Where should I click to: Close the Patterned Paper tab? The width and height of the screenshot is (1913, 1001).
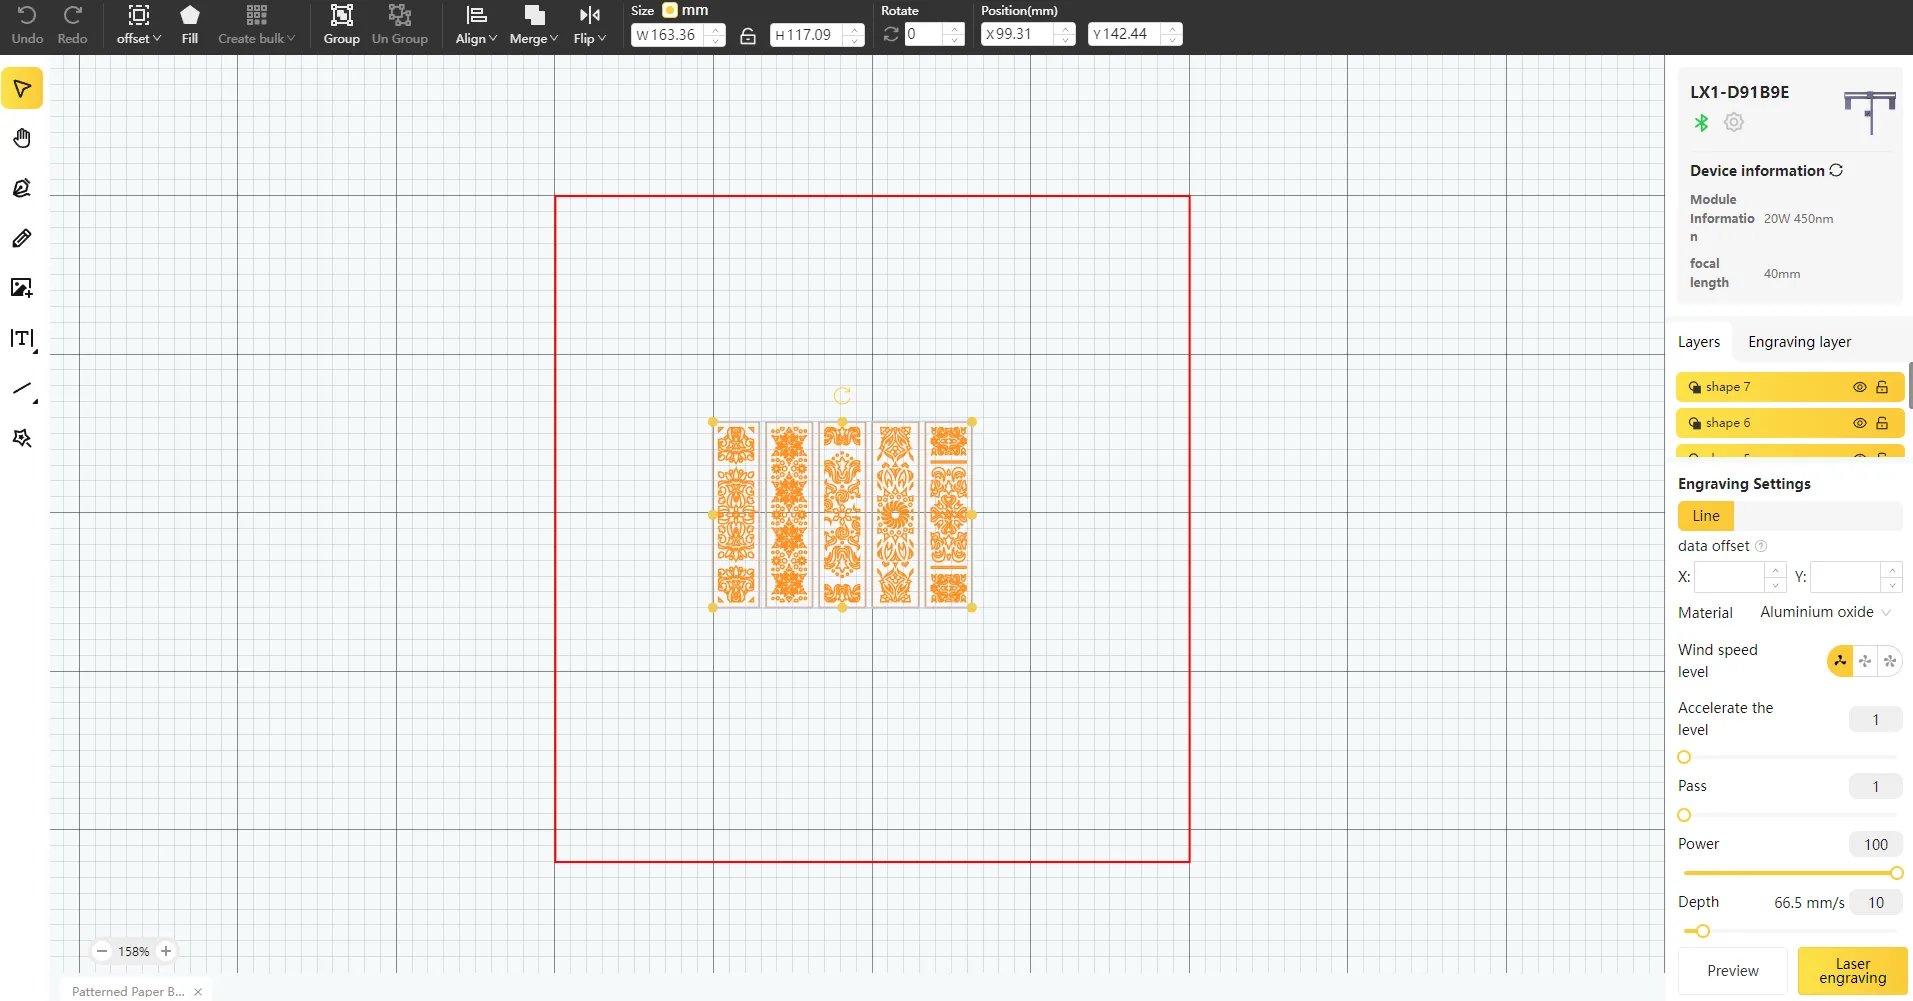click(198, 991)
